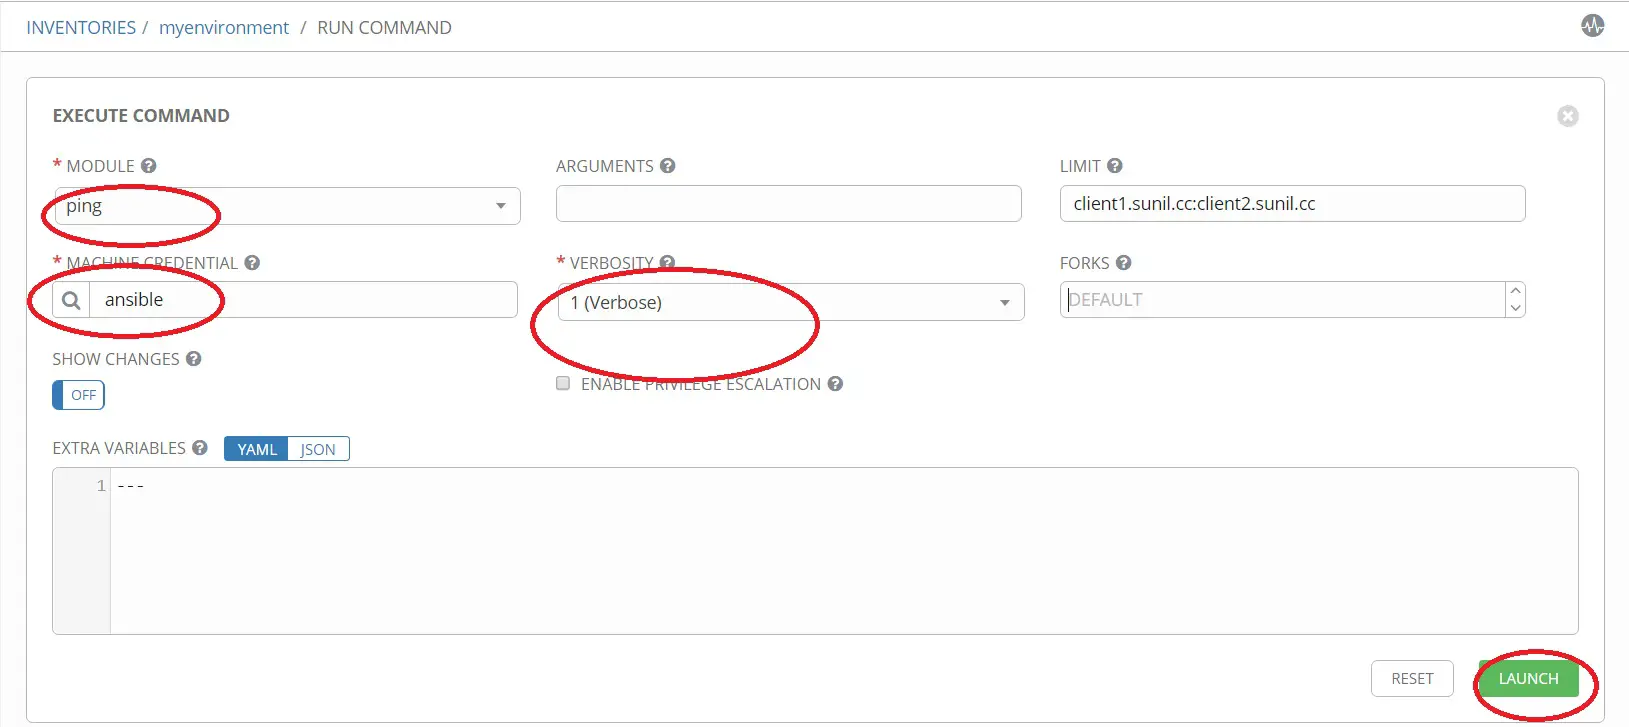Viewport: 1629px width, 727px height.
Task: Show help for the Forks field
Action: [1123, 263]
